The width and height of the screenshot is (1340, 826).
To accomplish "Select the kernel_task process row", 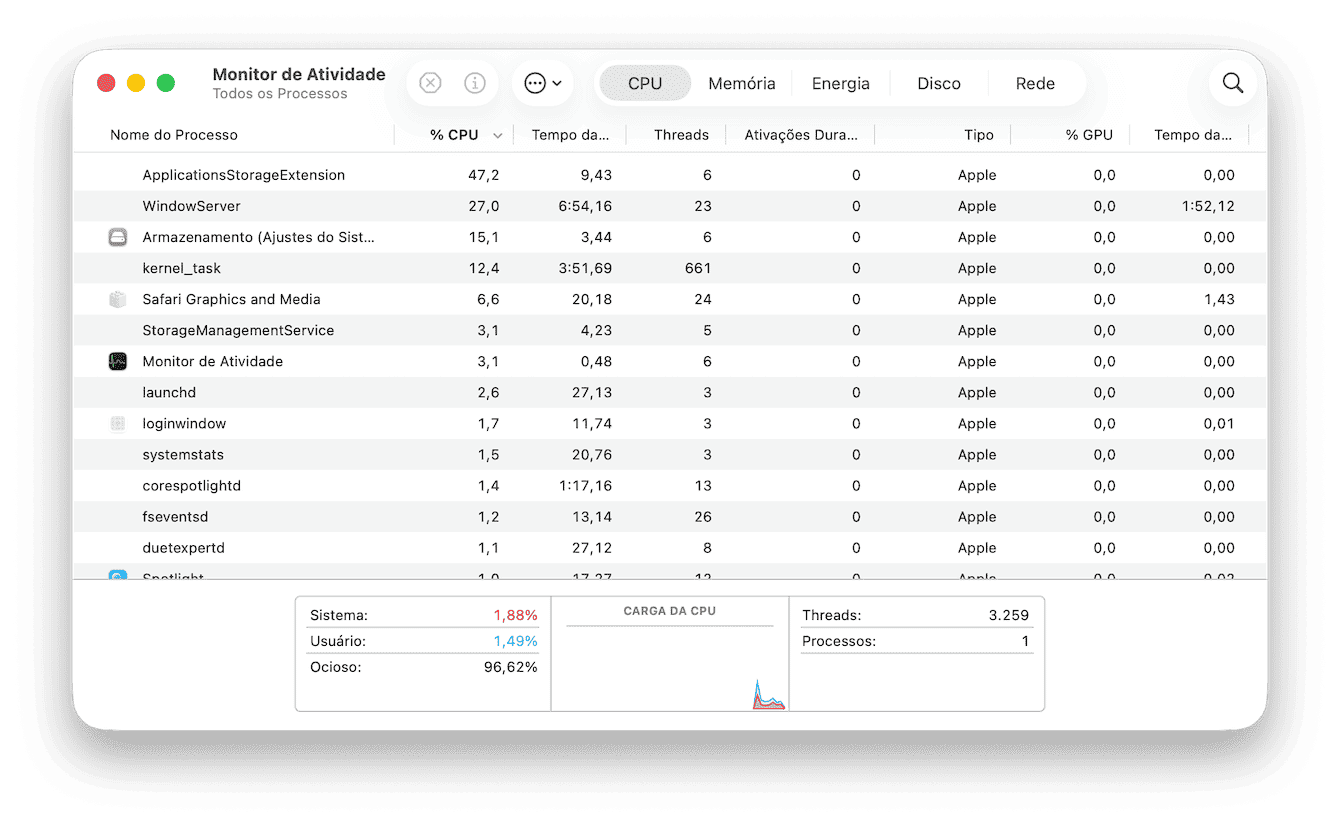I will pos(670,268).
